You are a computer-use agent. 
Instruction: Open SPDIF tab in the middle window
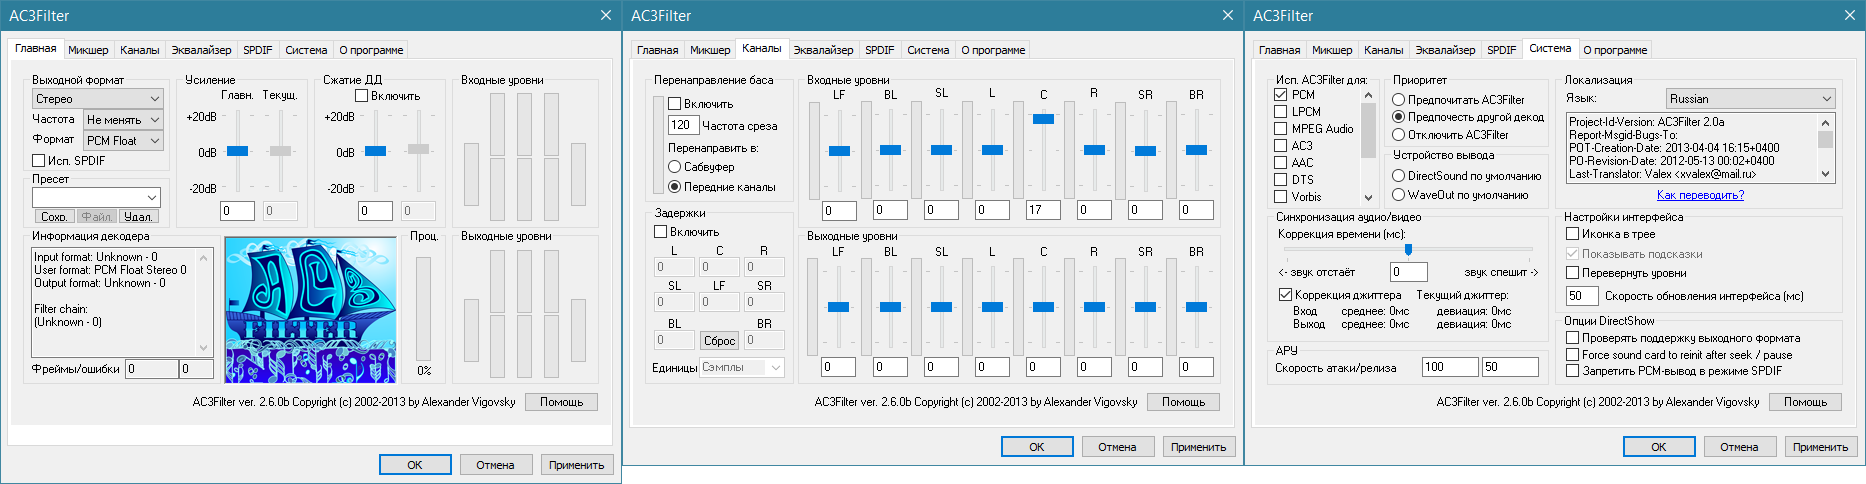[880, 50]
